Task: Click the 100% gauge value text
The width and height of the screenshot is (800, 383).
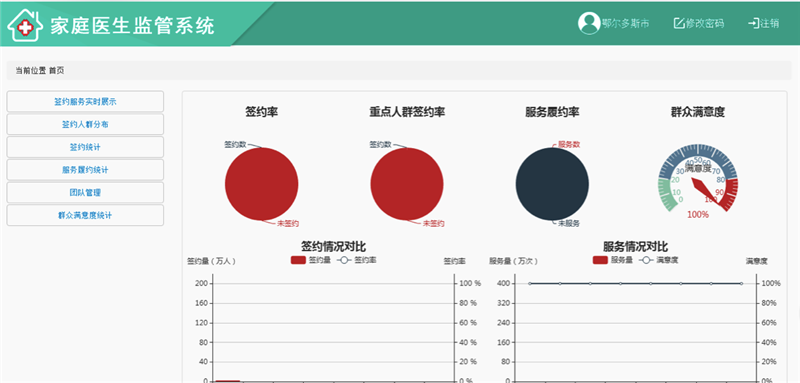Action: (x=697, y=215)
